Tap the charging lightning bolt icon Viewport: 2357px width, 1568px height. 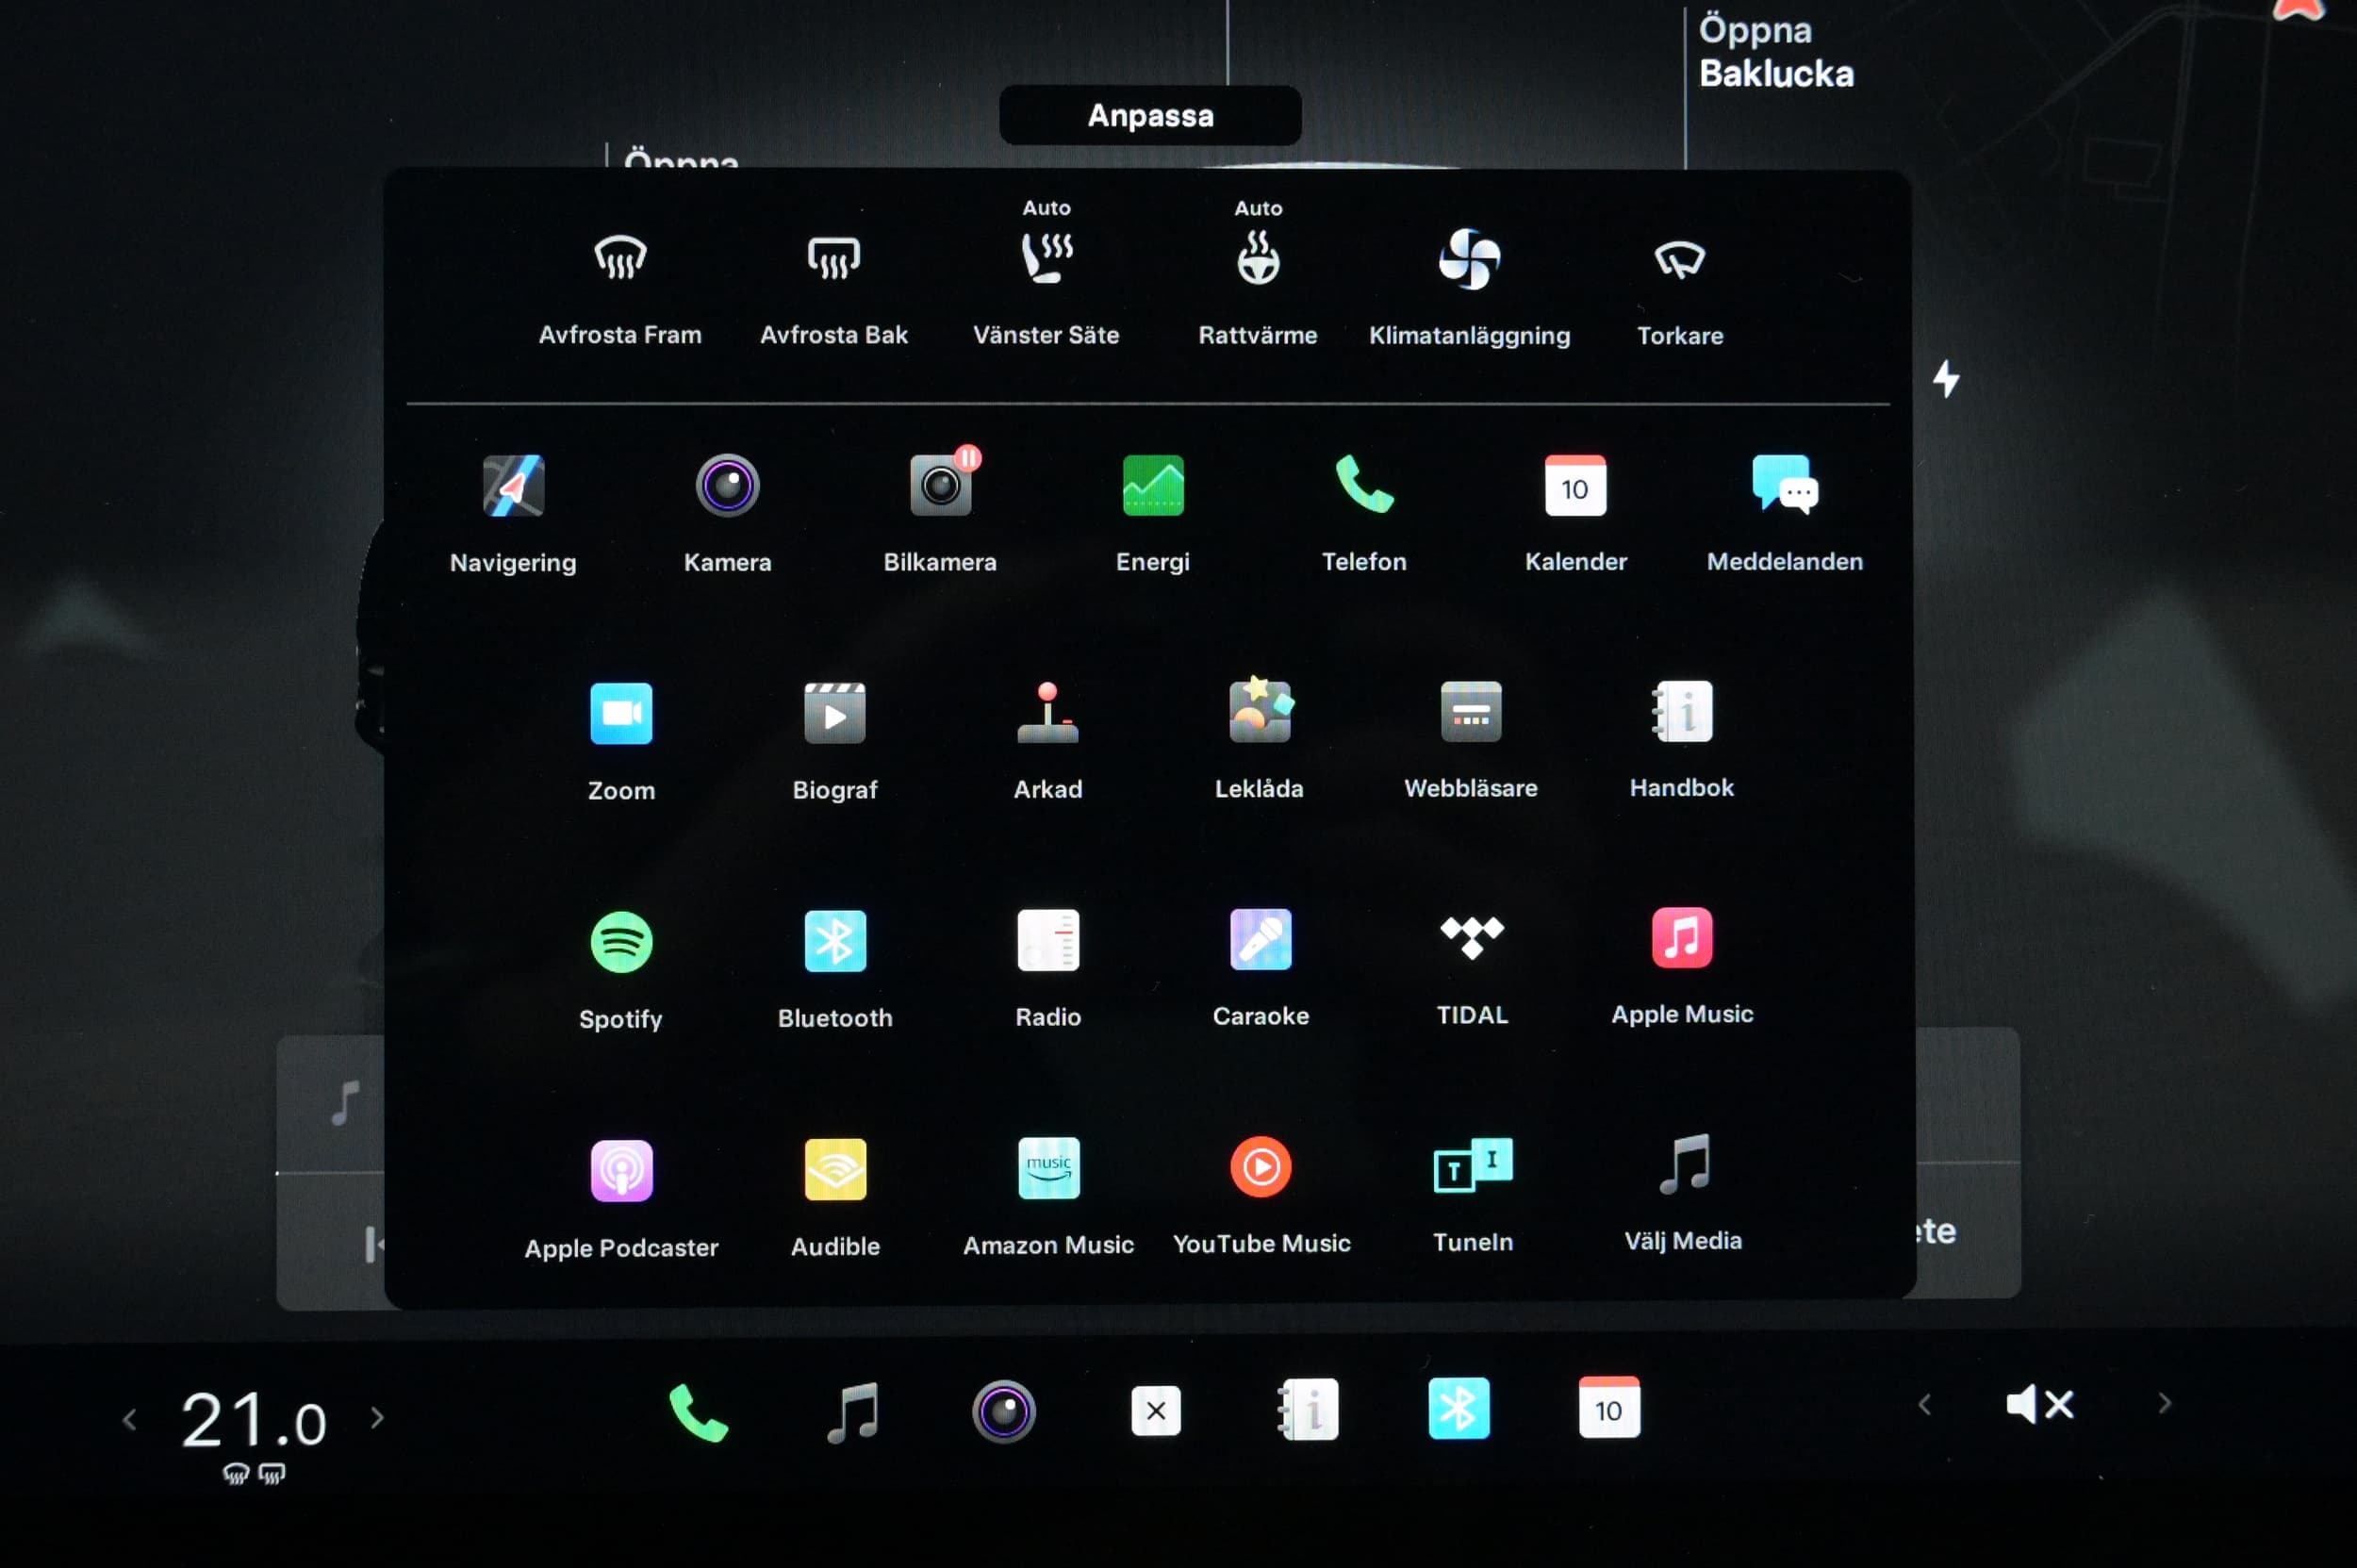point(1946,379)
